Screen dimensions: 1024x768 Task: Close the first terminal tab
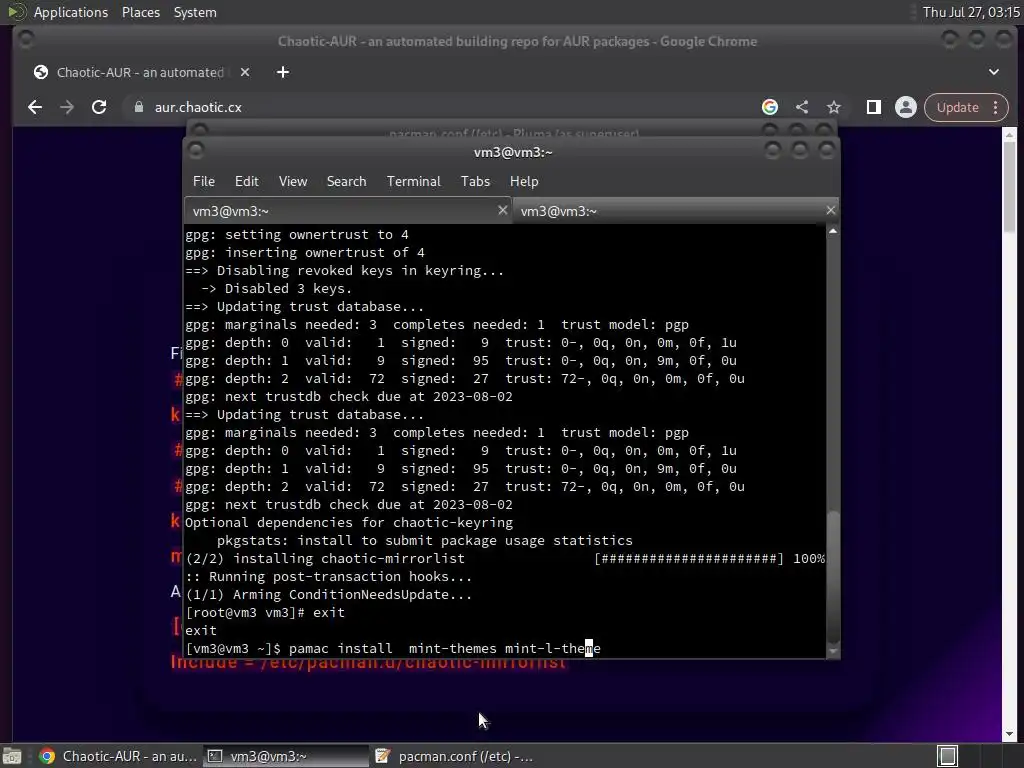502,210
